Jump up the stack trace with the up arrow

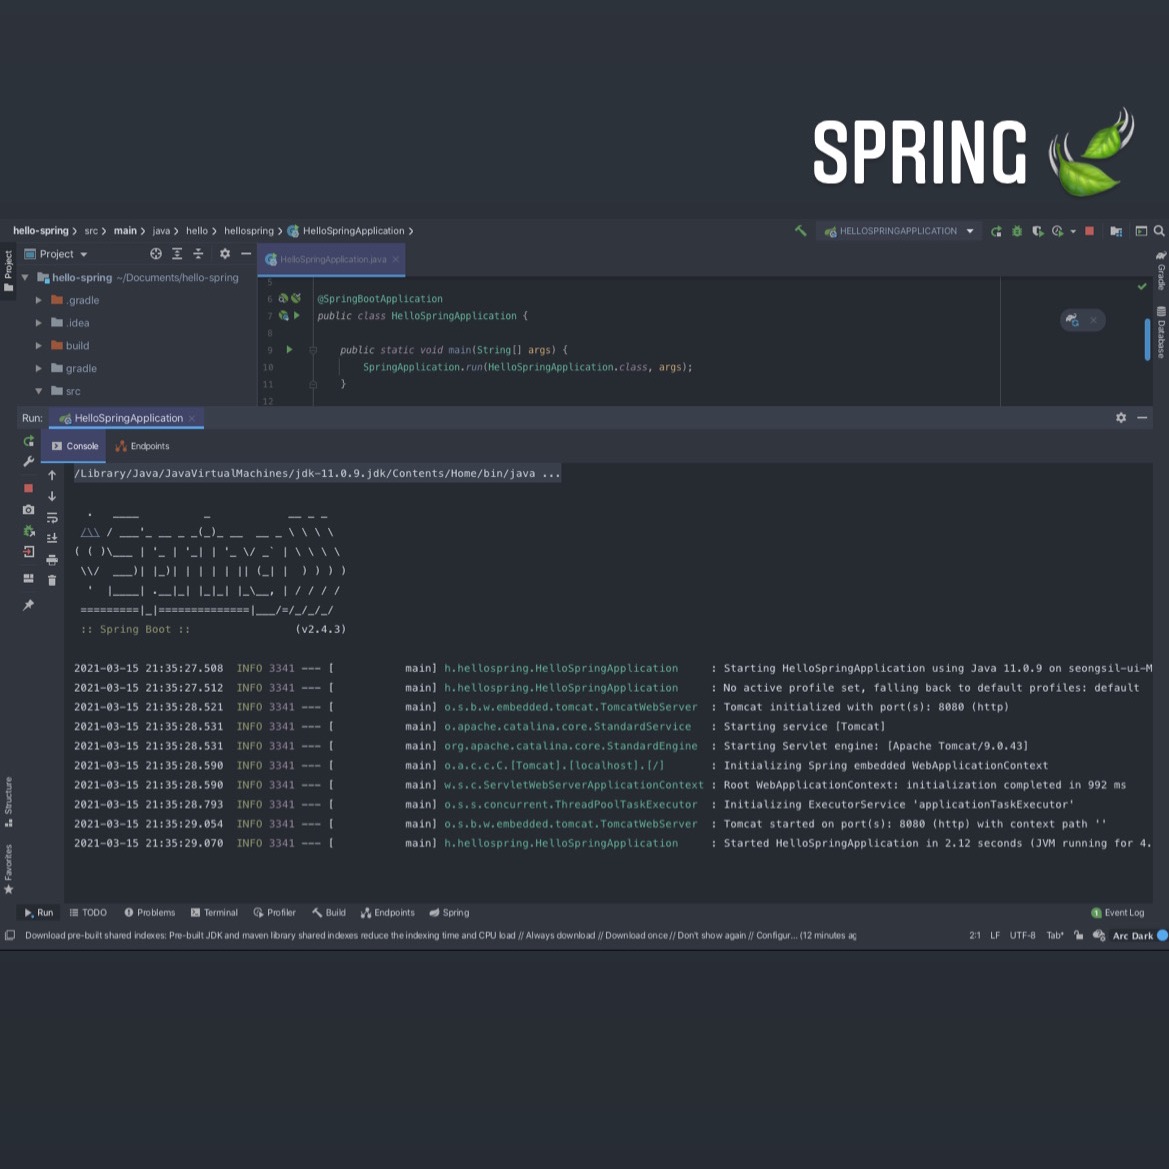click(52, 475)
